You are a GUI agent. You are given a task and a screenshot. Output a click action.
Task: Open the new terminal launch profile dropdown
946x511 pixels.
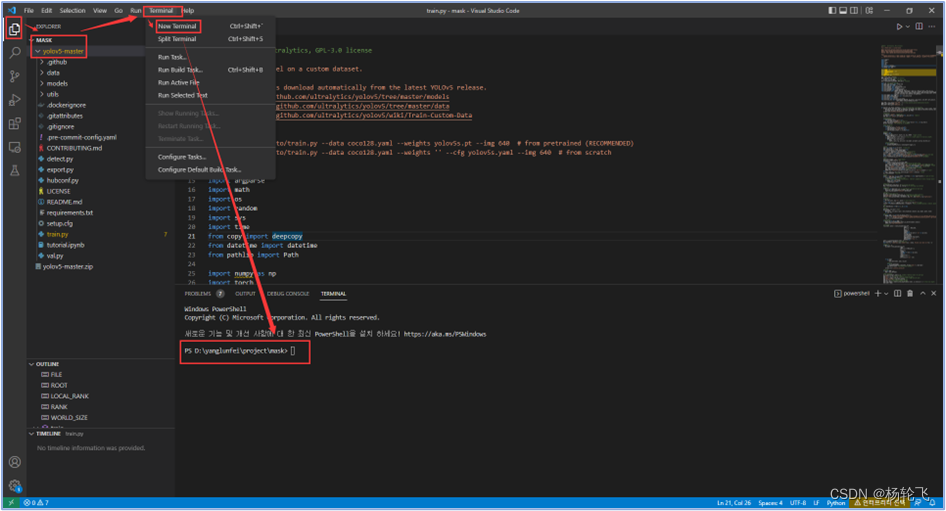(885, 293)
